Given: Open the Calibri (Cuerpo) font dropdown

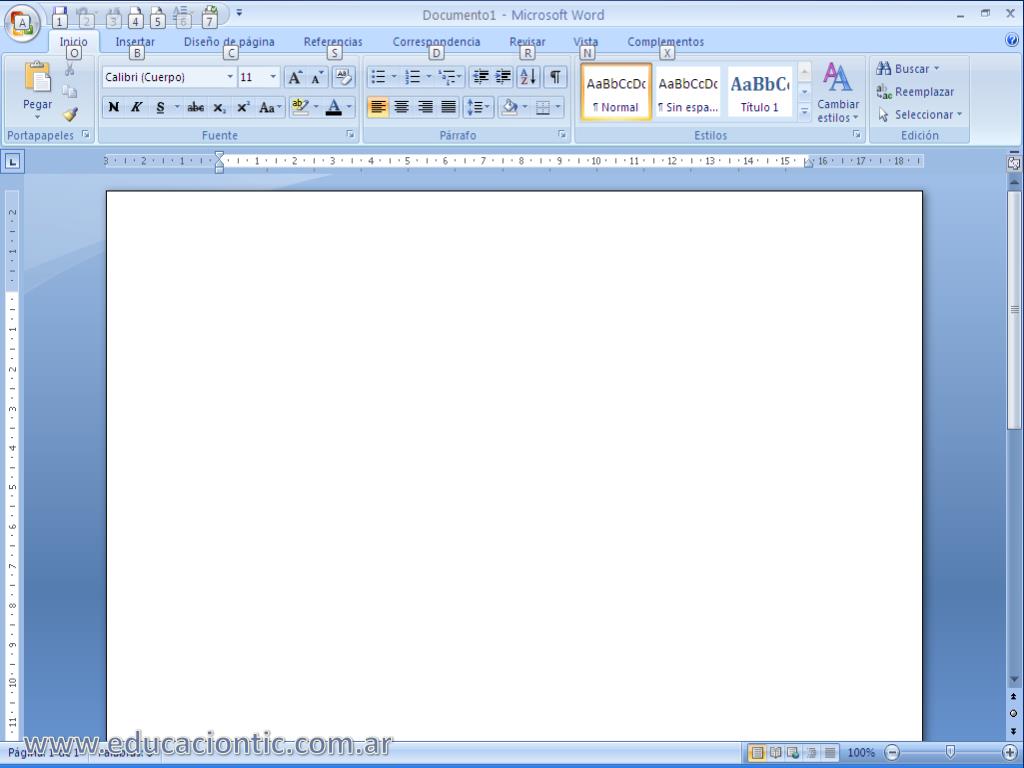Looking at the screenshot, I should point(230,77).
